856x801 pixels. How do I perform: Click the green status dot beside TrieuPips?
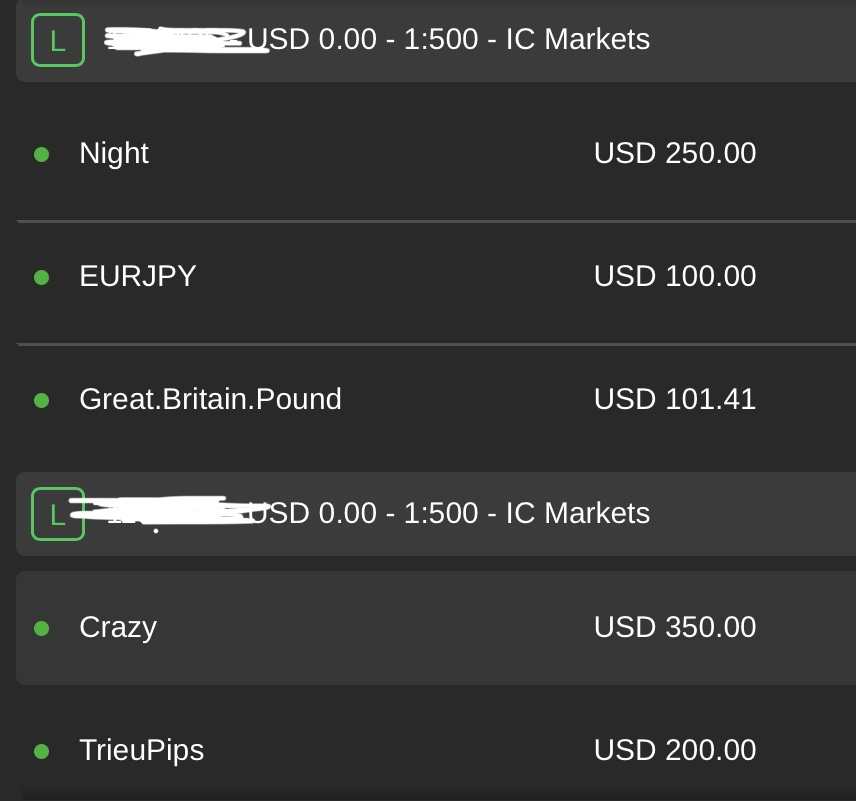(41, 751)
